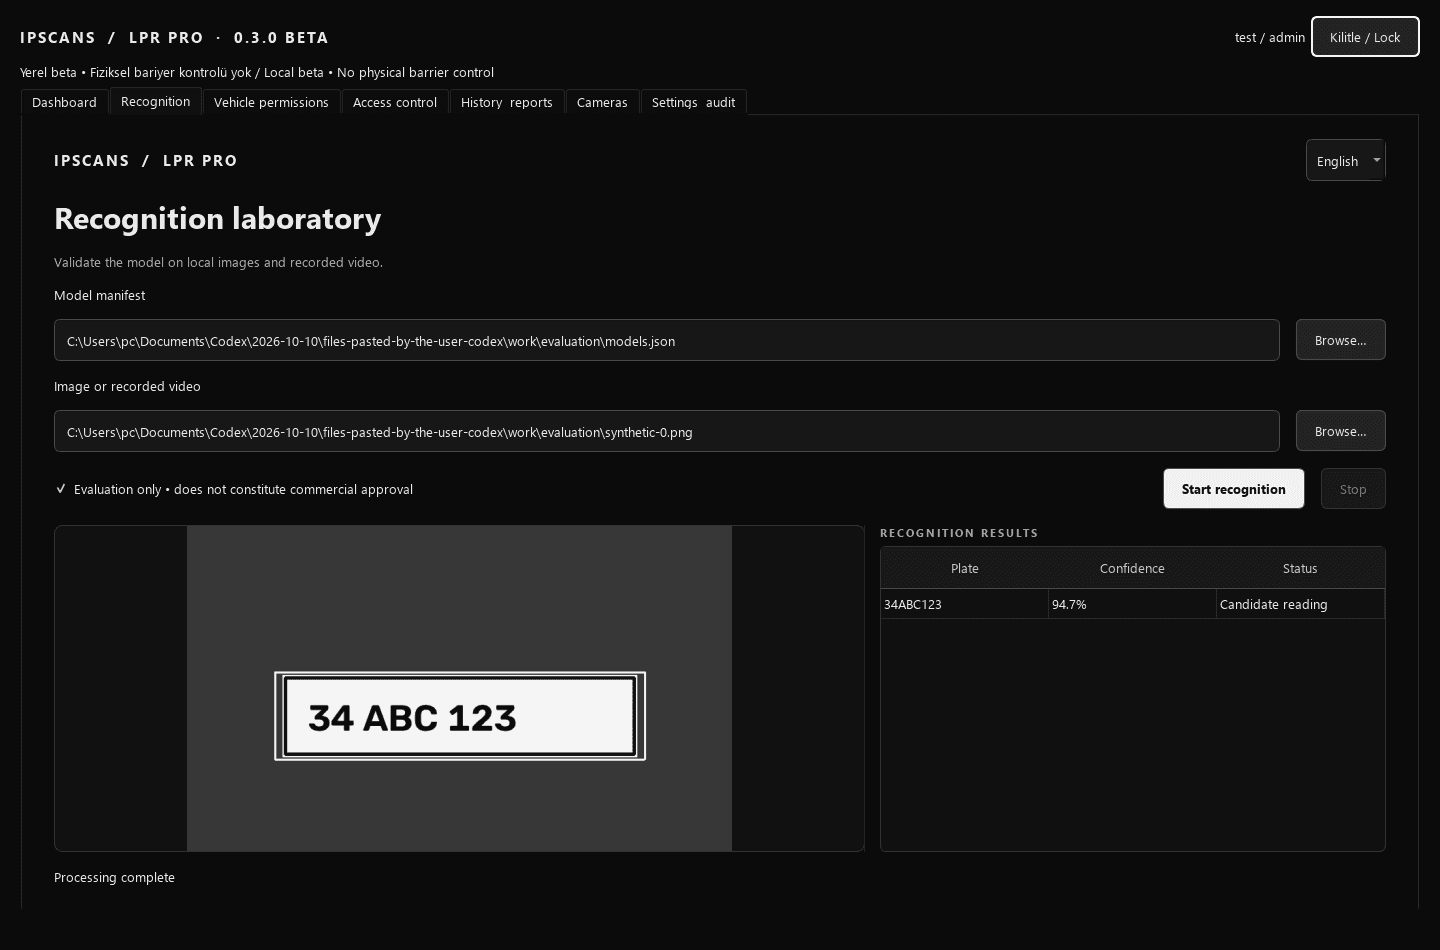Click the test / admin user label
This screenshot has height=950, width=1440.
tap(1270, 37)
